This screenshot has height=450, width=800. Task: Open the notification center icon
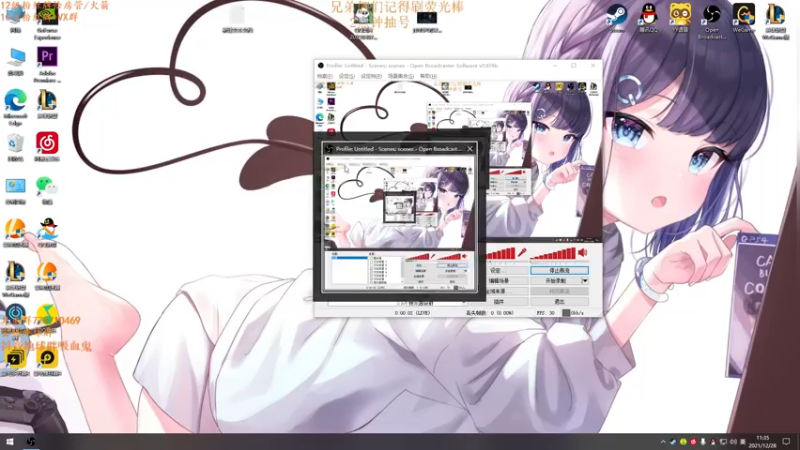click(786, 441)
